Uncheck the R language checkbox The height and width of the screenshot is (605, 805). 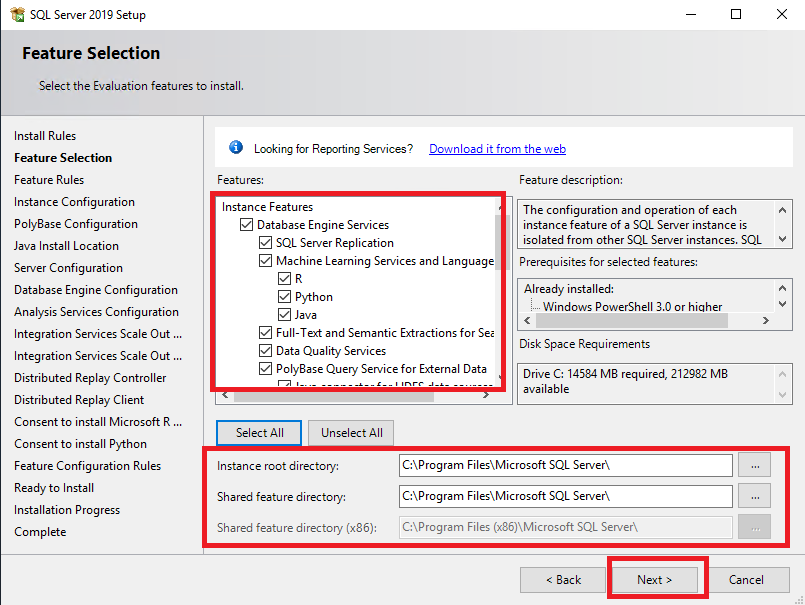click(284, 279)
